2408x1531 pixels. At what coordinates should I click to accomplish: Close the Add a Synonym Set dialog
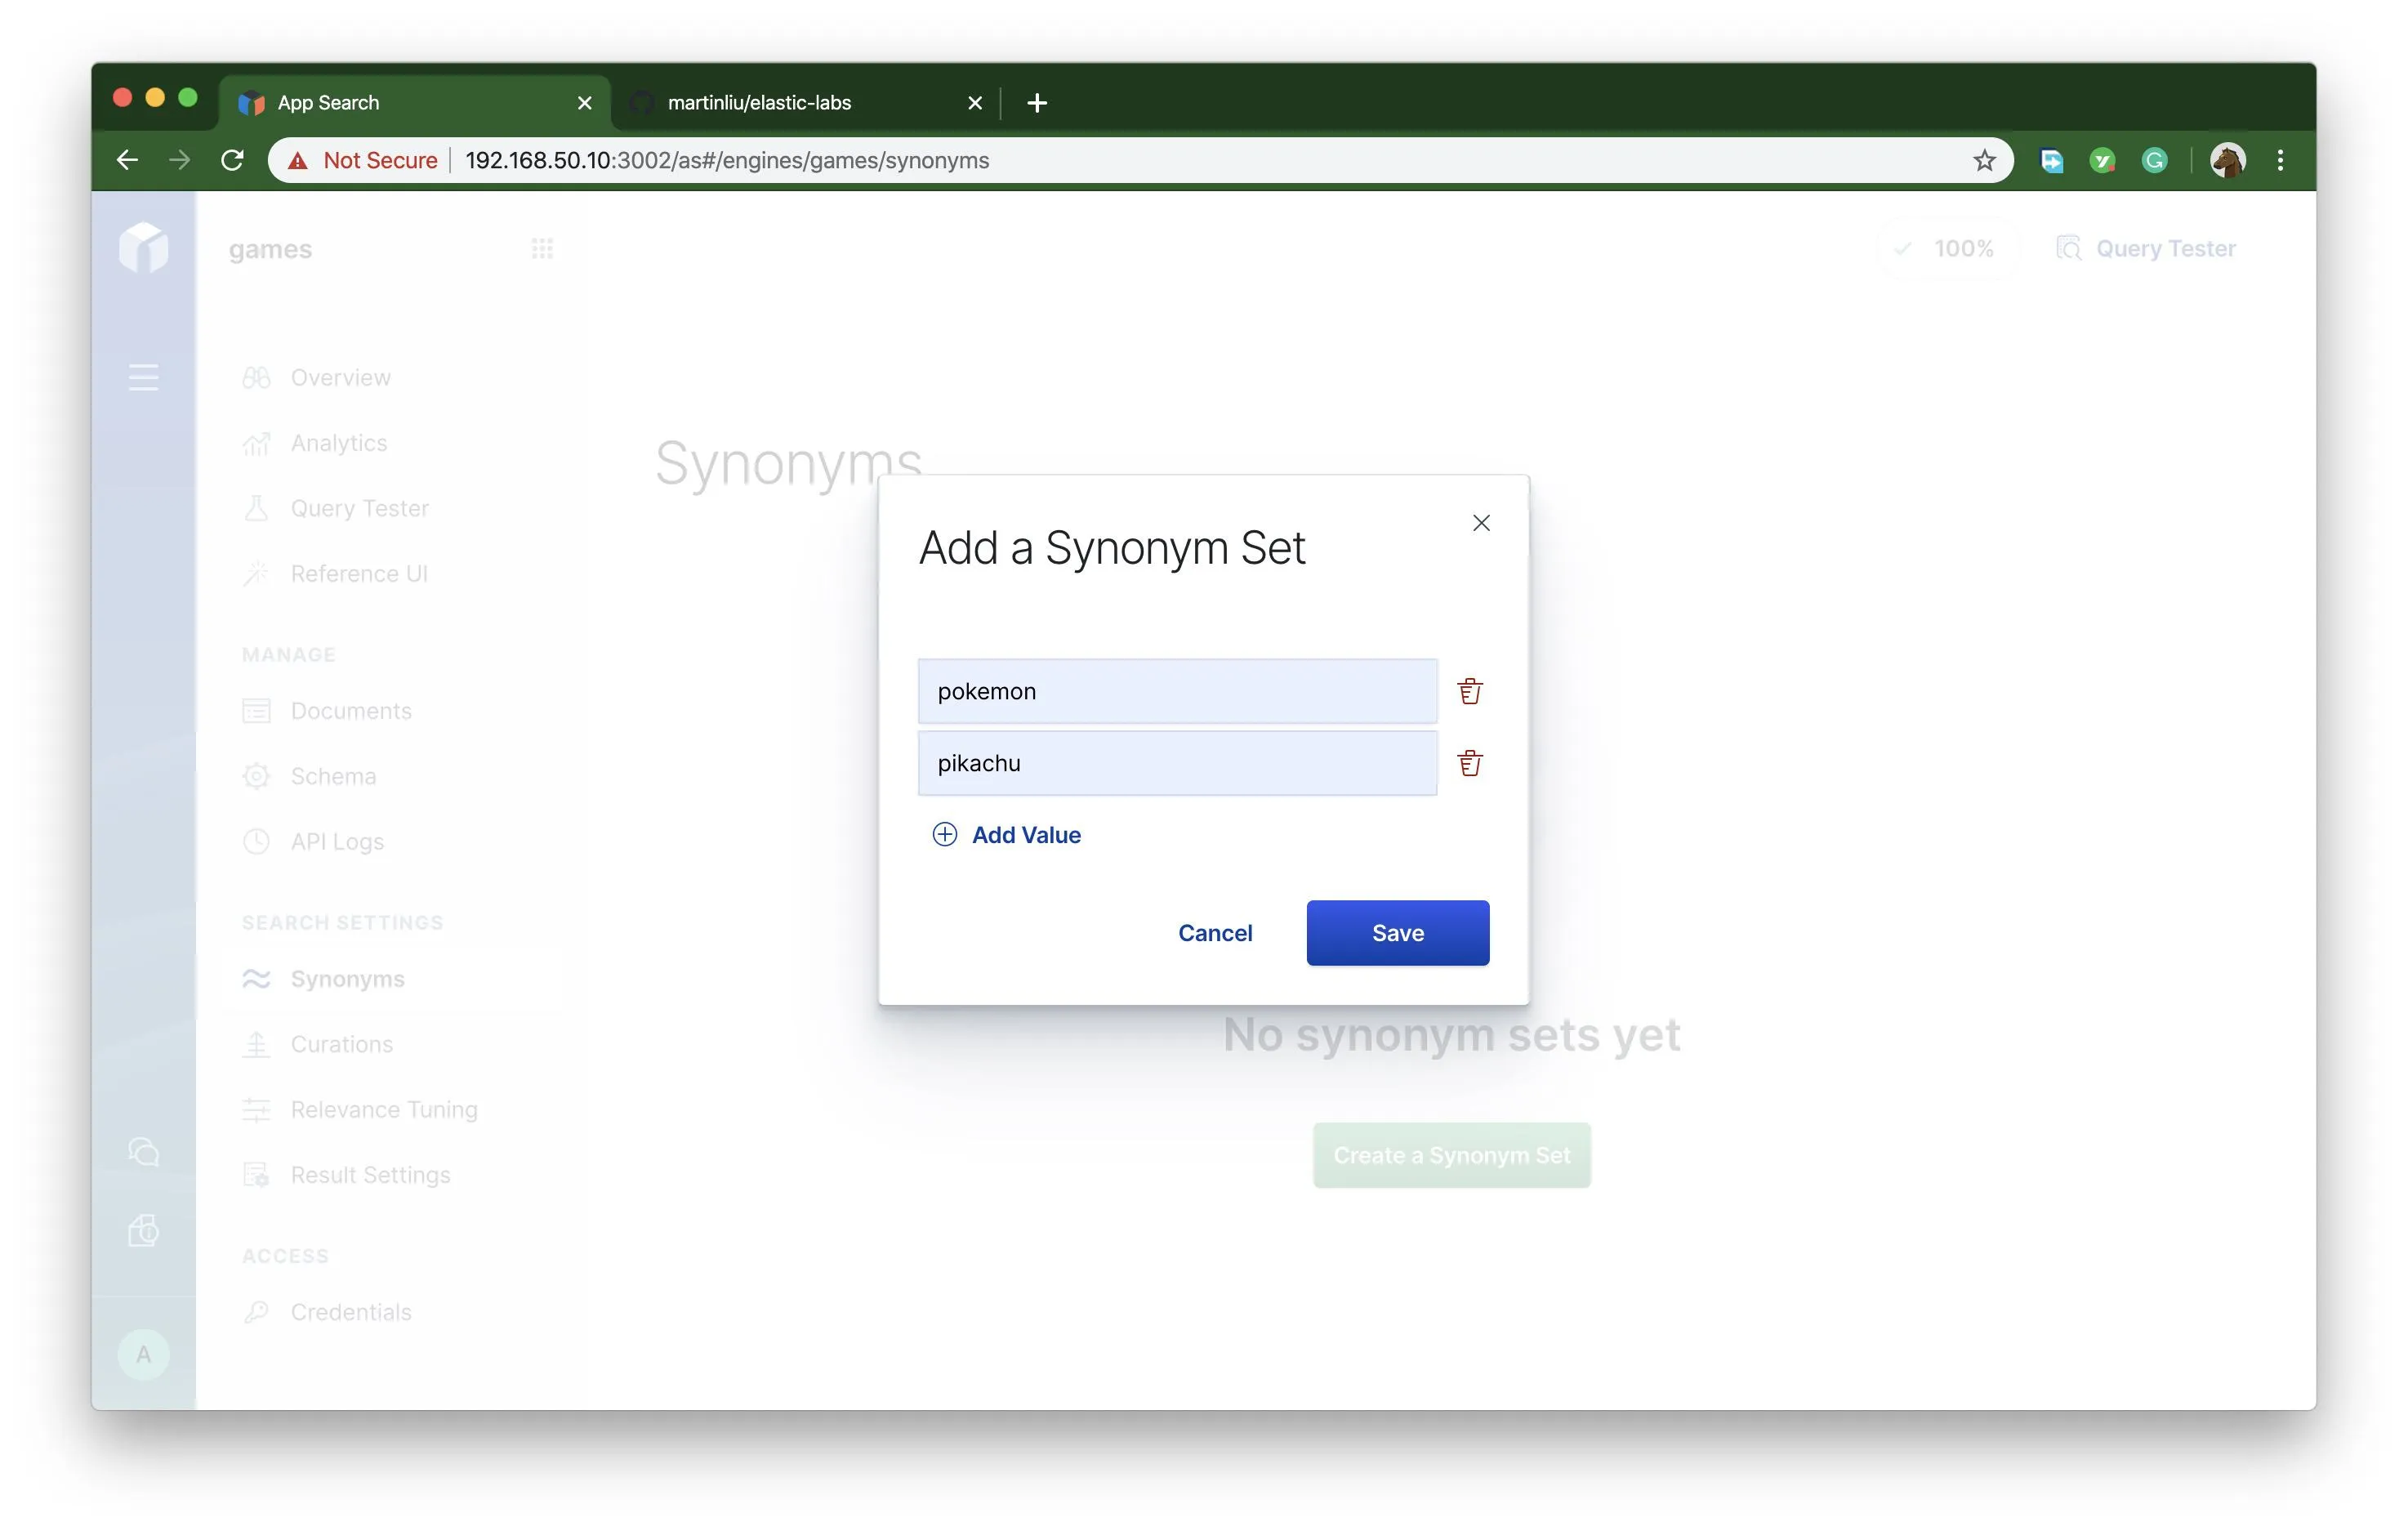tap(1481, 523)
